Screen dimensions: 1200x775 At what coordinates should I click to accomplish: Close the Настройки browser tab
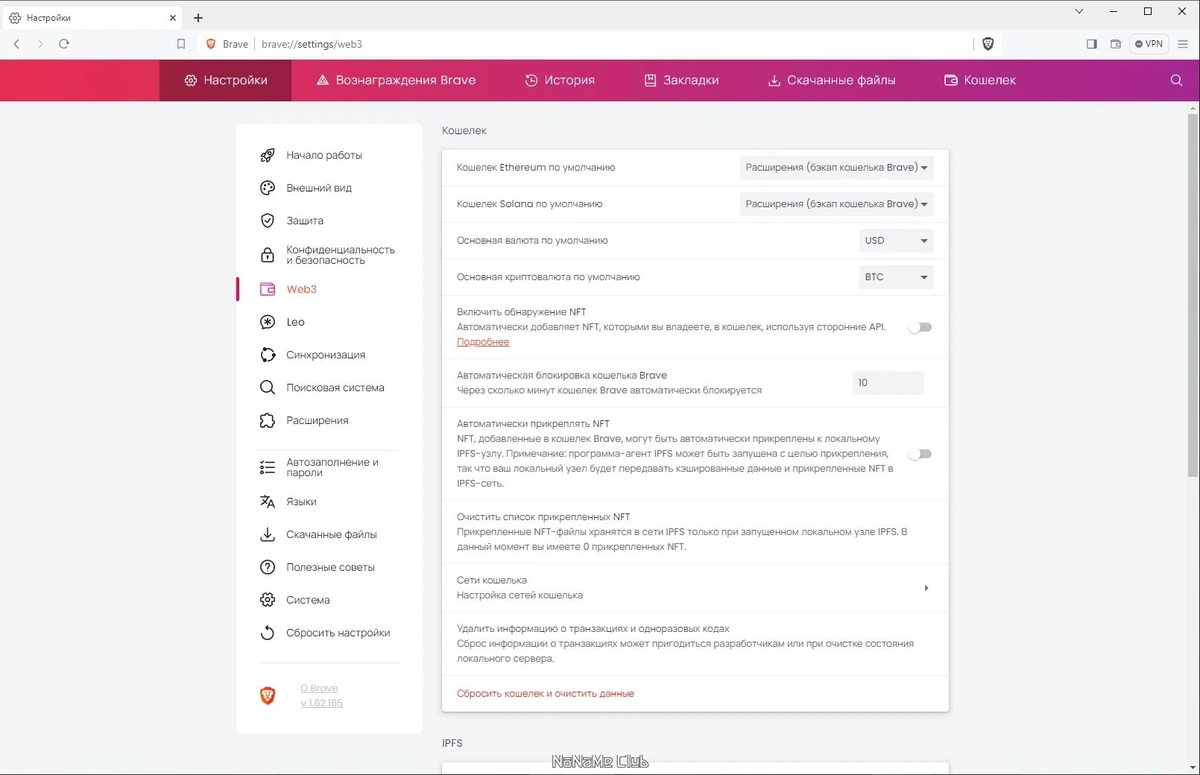tap(175, 18)
